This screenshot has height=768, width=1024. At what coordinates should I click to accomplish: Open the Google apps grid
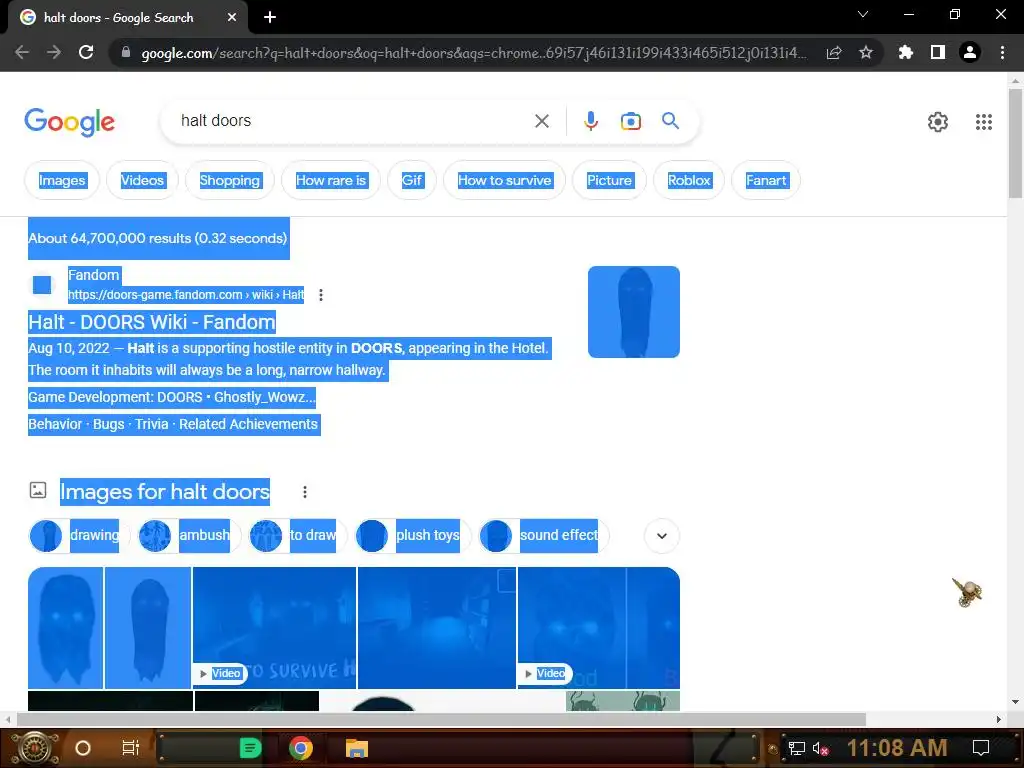coord(984,121)
